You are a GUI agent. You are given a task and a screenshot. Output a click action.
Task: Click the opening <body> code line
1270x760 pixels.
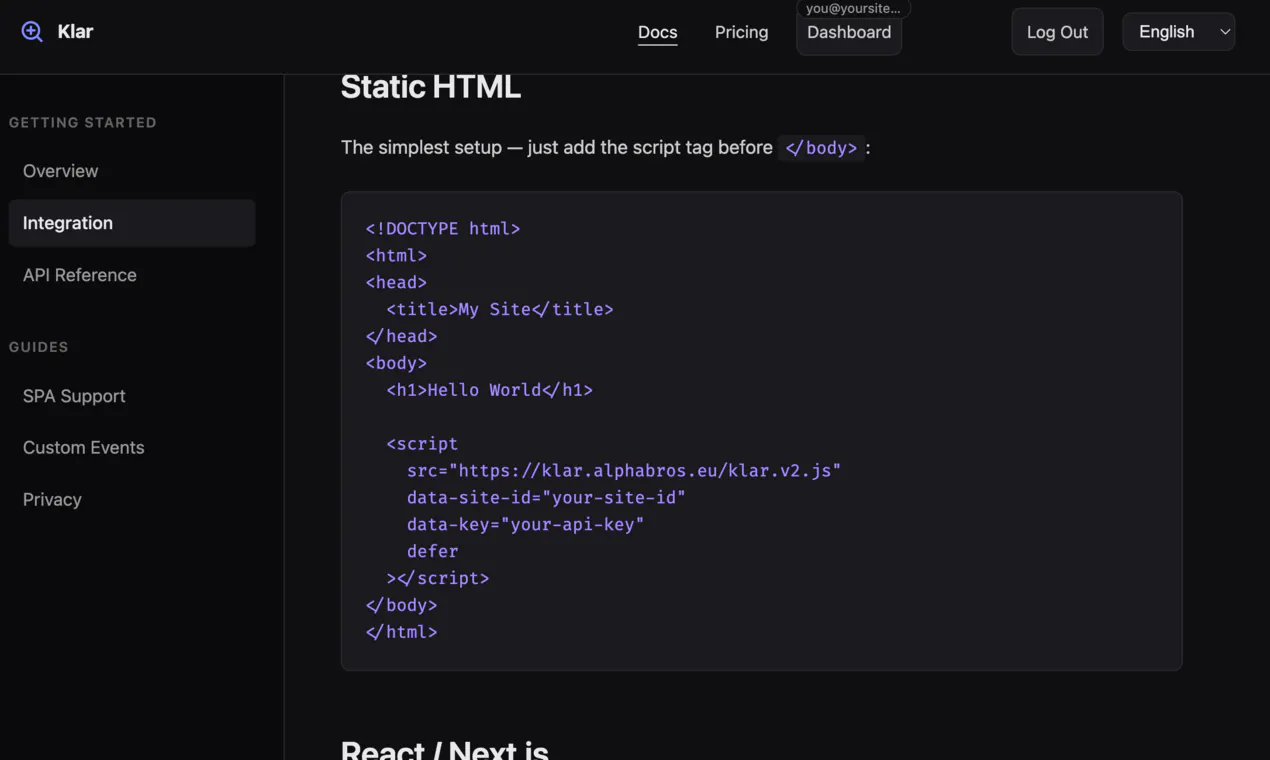[x=397, y=364]
